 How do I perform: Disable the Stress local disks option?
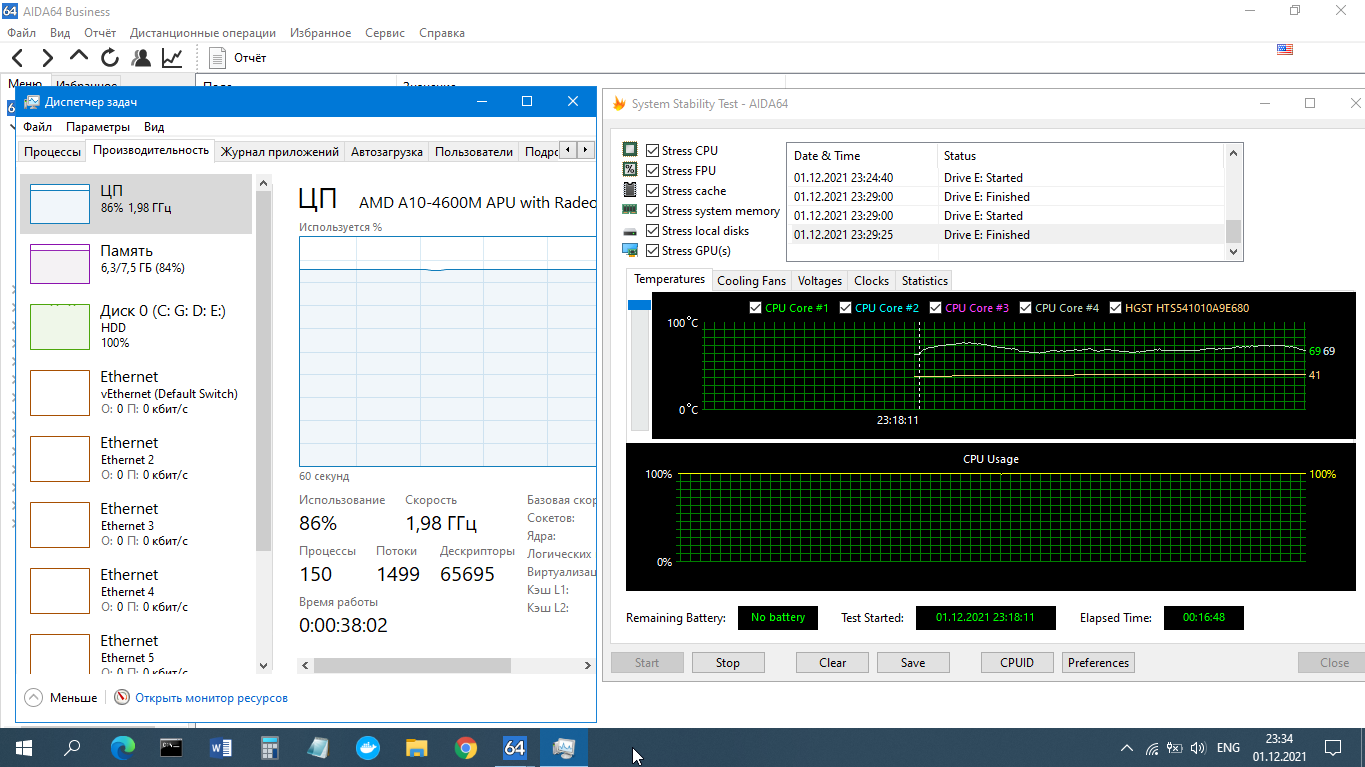click(x=653, y=231)
